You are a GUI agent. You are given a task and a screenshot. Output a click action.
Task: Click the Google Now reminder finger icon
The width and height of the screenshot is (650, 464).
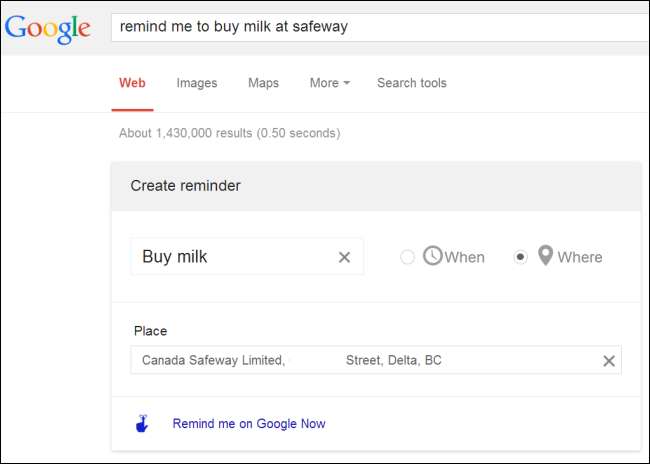coord(142,424)
